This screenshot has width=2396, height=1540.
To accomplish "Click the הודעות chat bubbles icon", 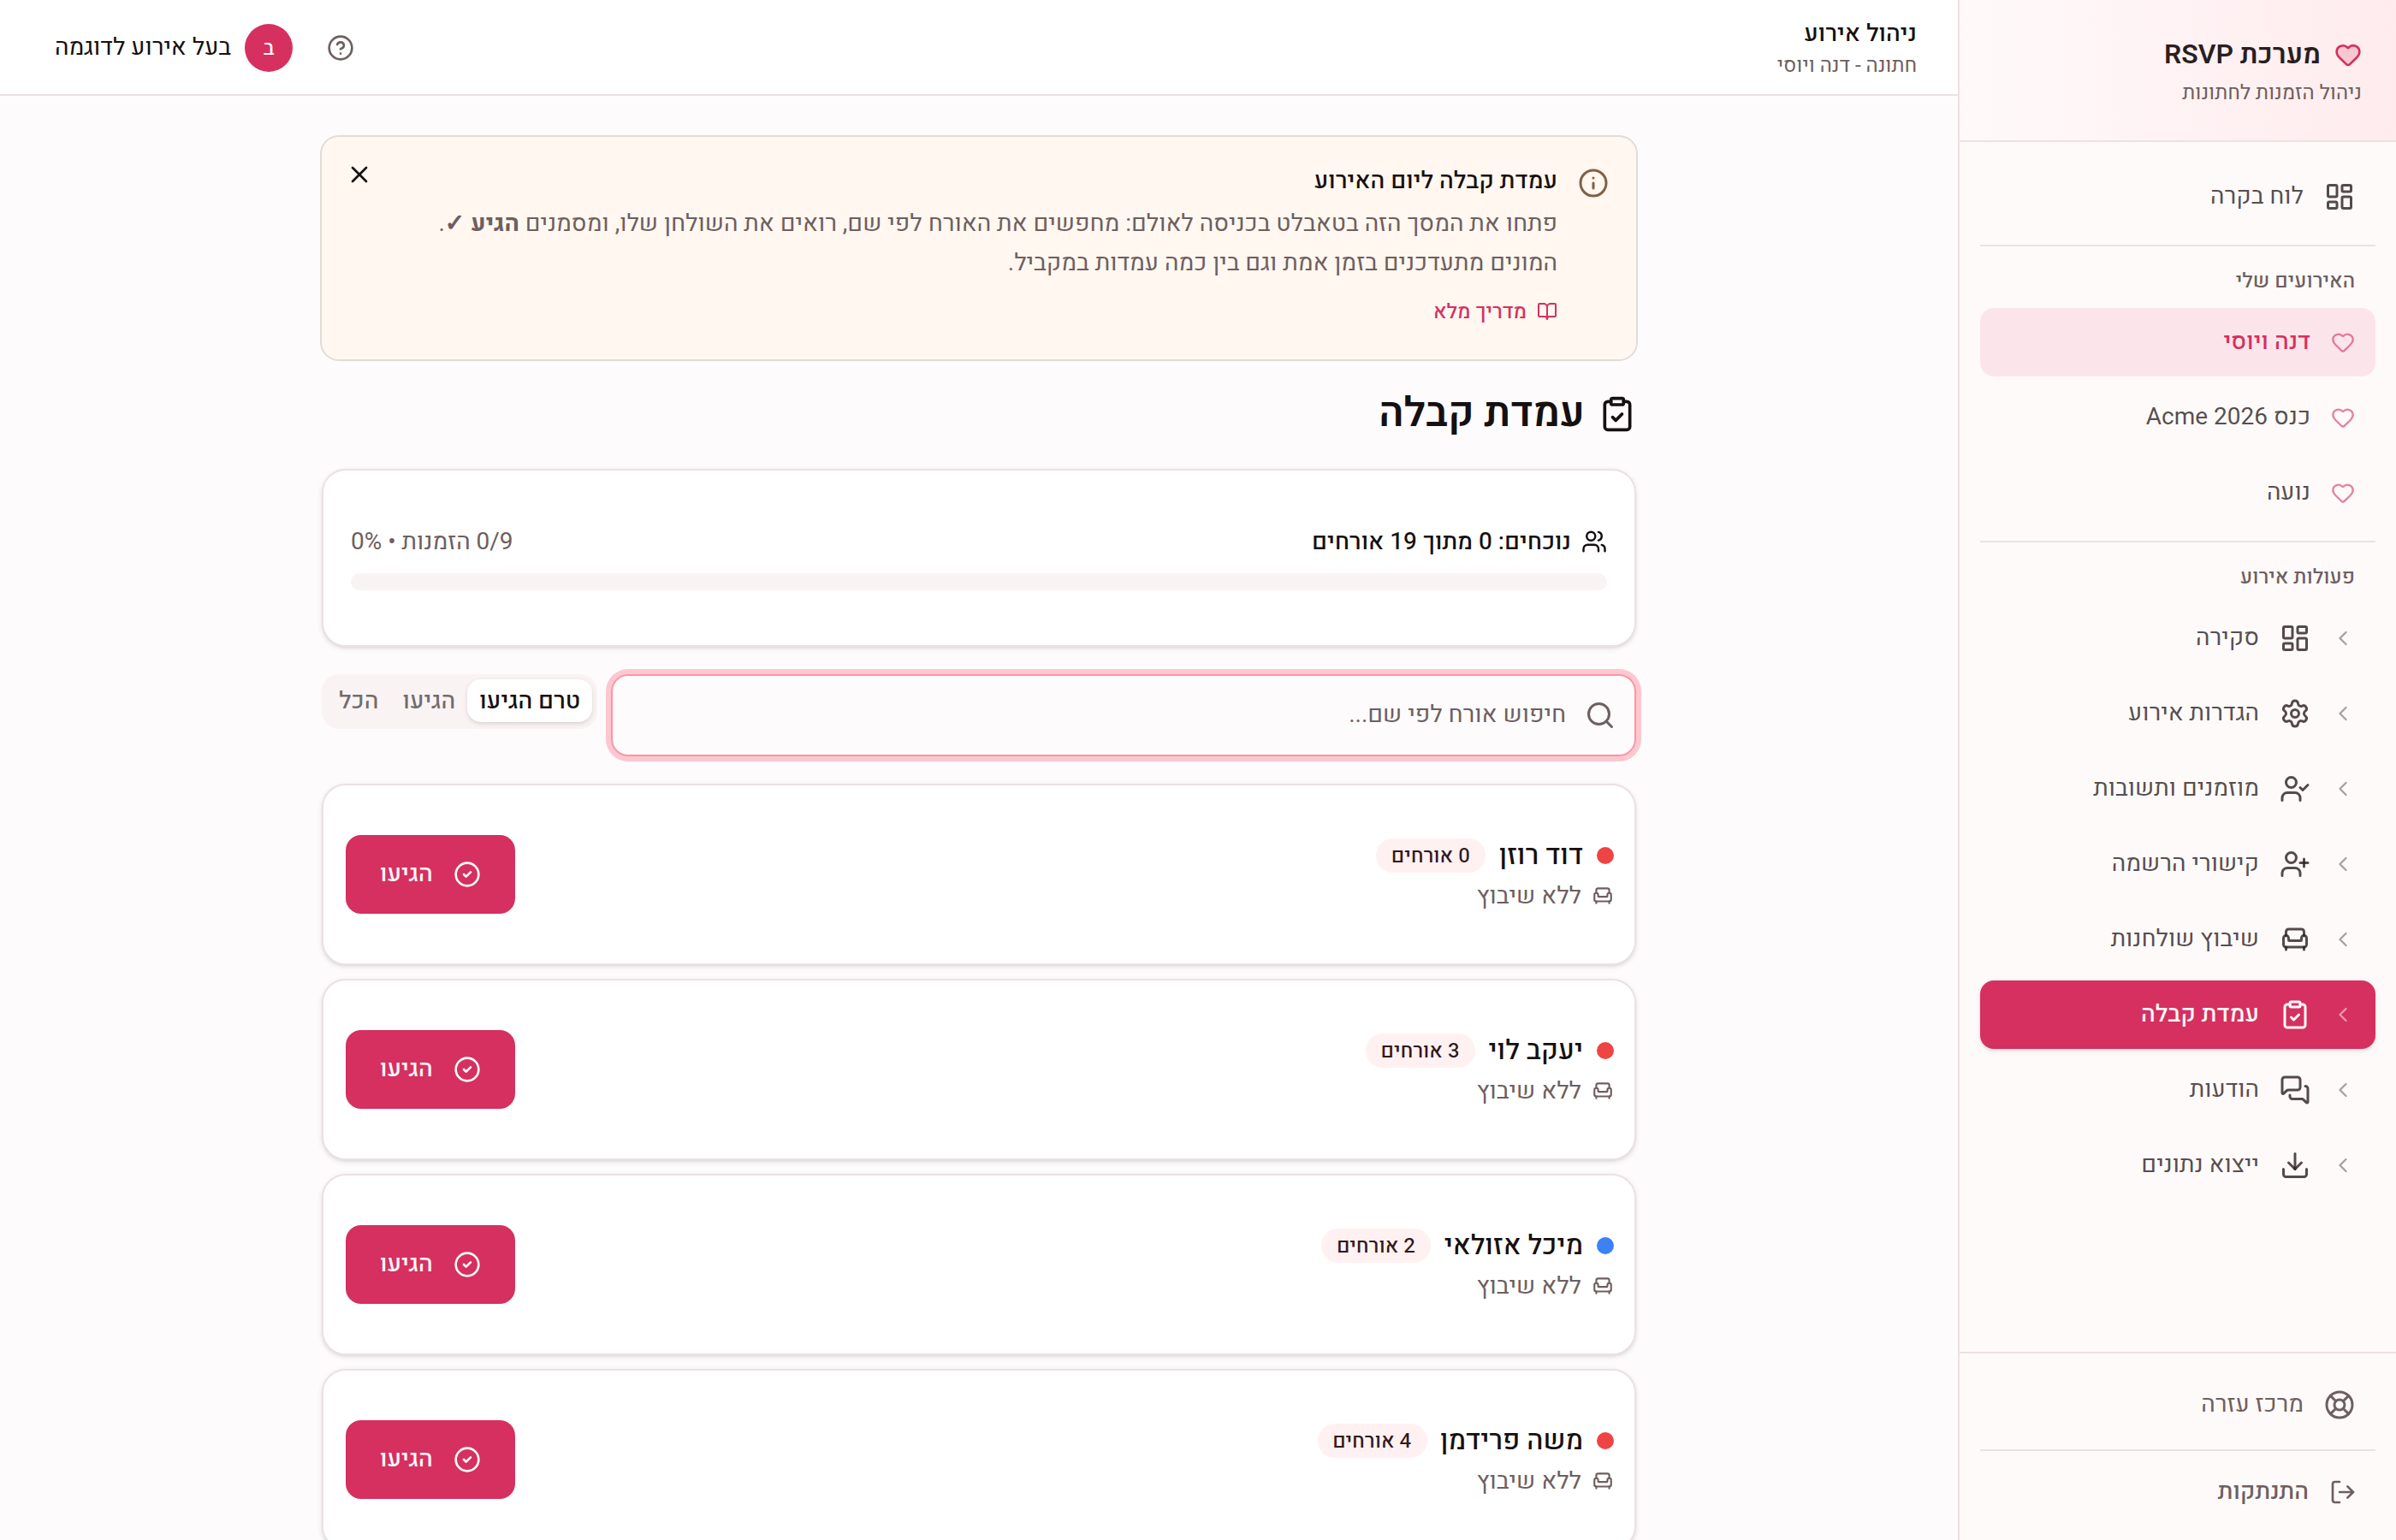I will coord(2295,1089).
